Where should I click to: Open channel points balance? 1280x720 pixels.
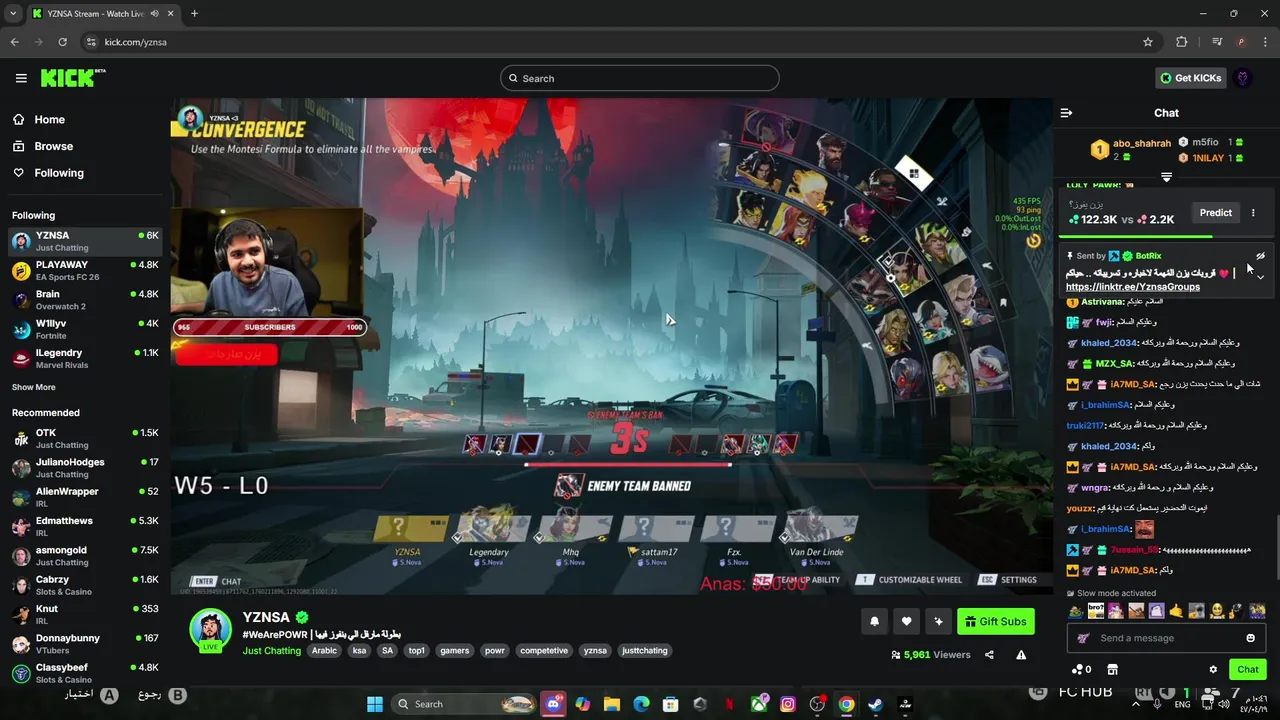(x=1081, y=669)
